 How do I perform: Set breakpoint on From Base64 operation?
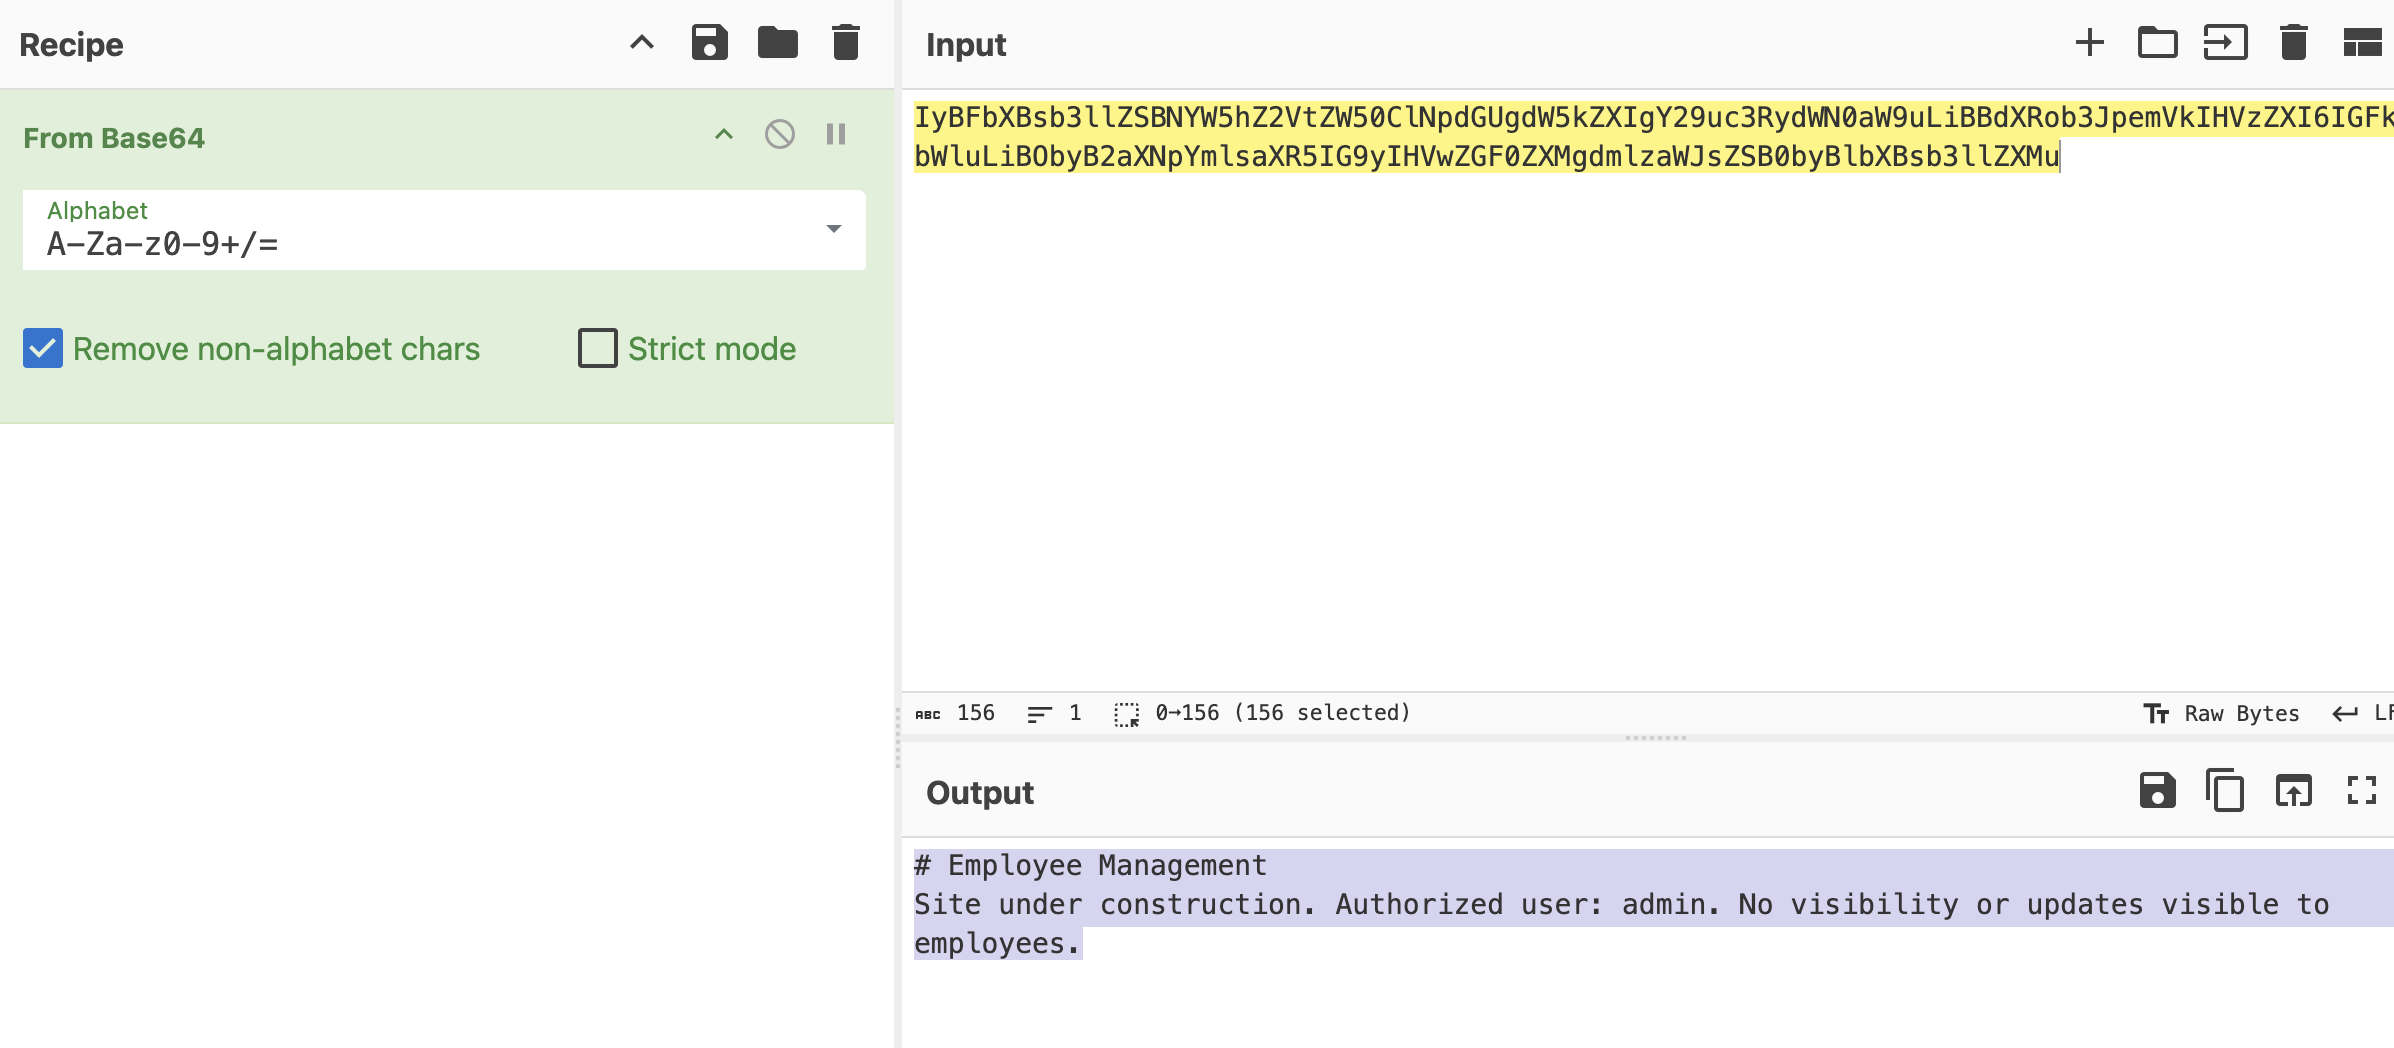[x=836, y=134]
